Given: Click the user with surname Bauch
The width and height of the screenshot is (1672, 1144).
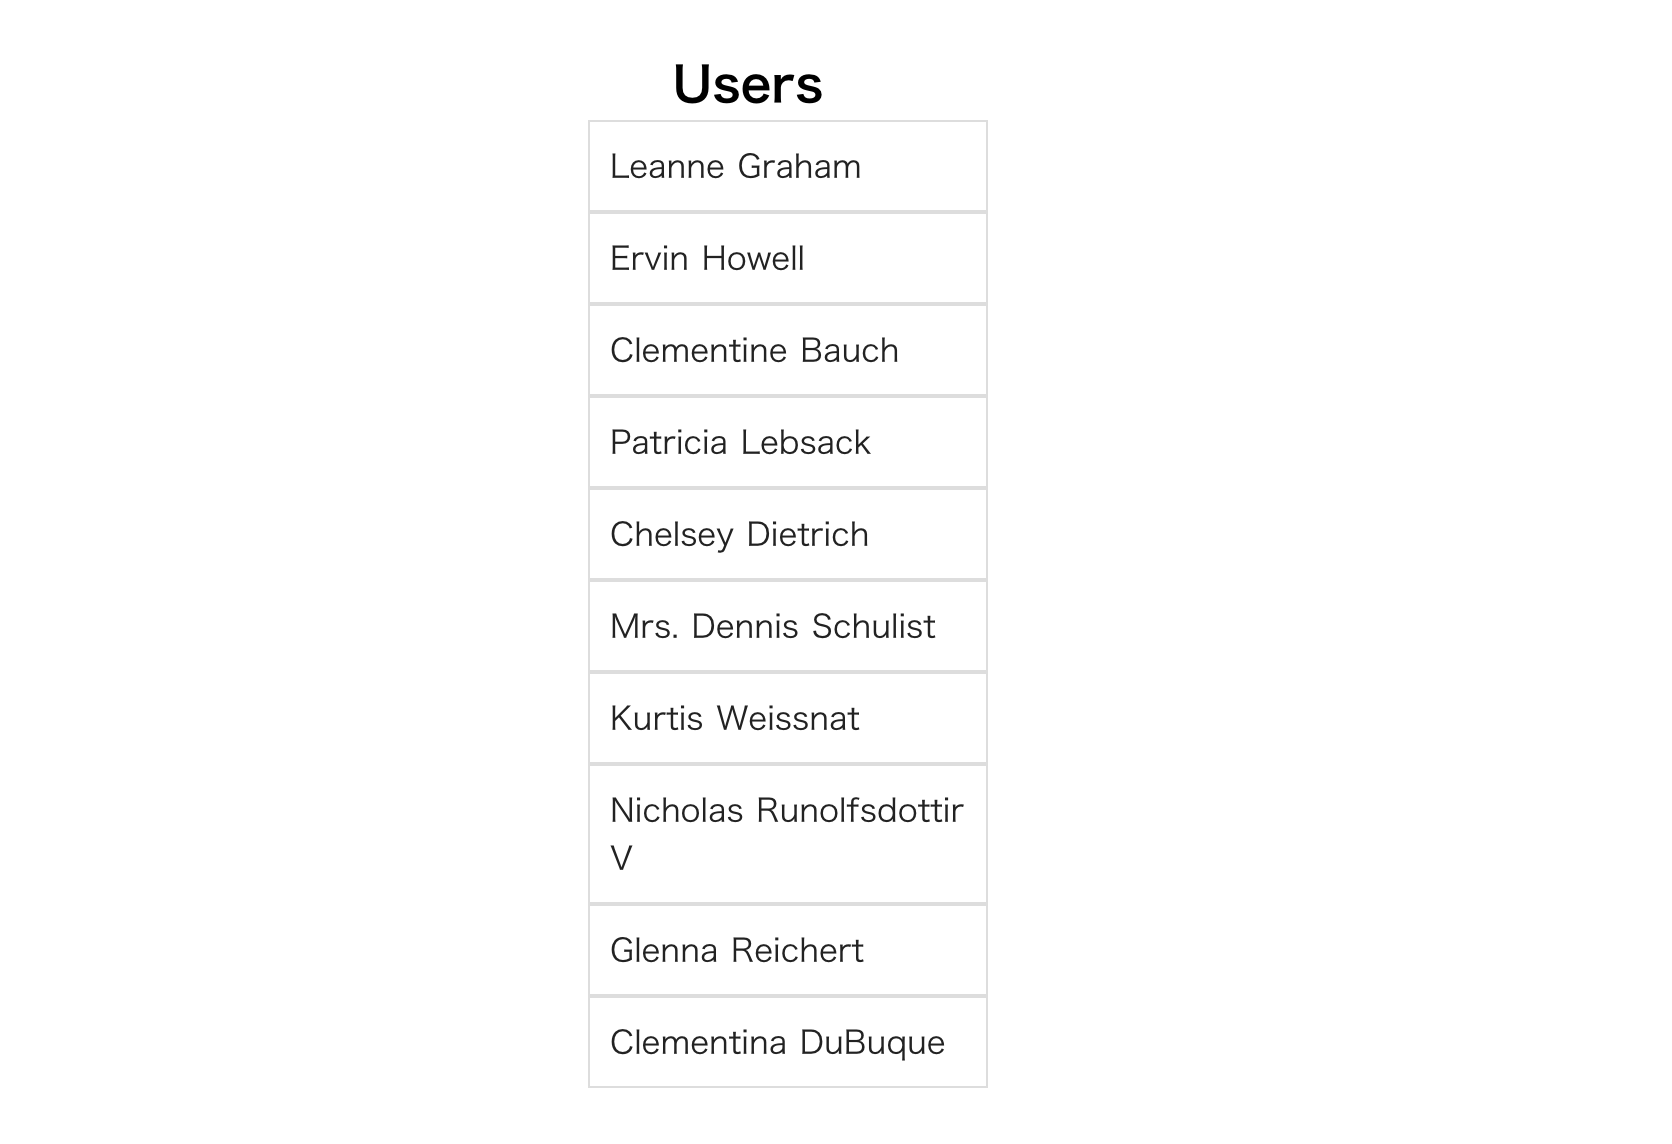Looking at the screenshot, I should pos(787,350).
